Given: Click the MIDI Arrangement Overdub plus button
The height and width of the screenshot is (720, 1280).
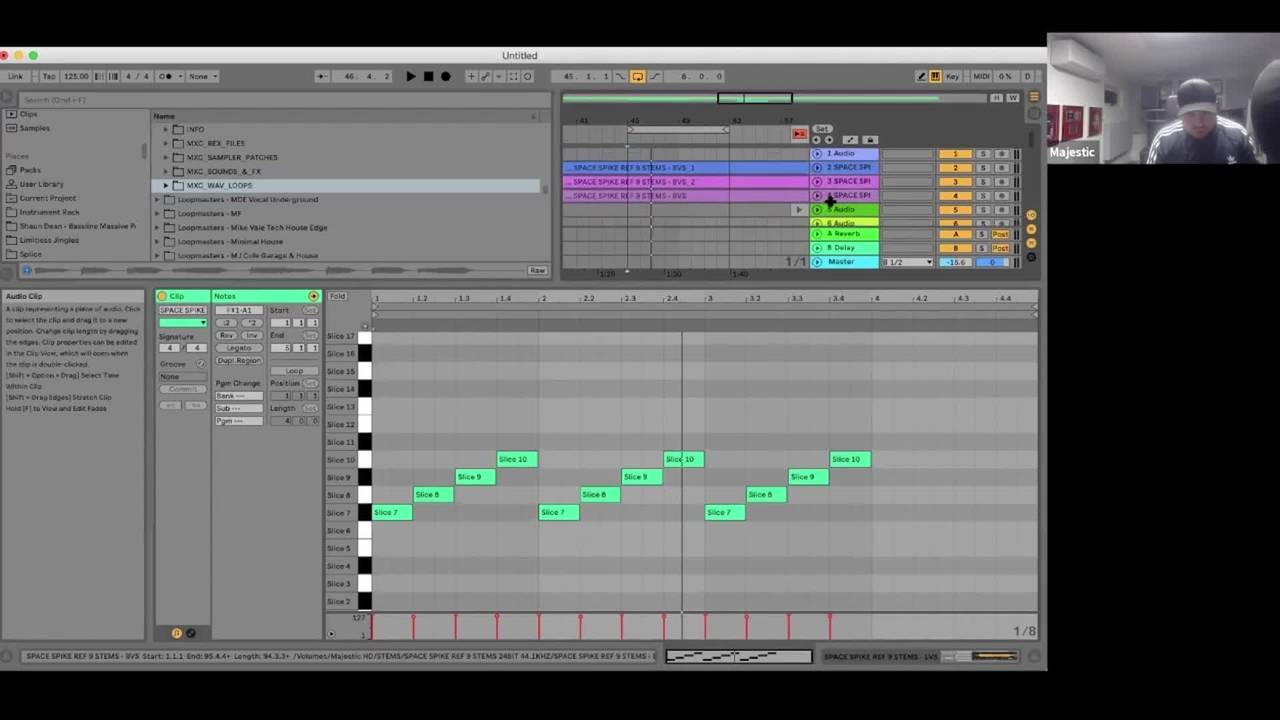Looking at the screenshot, I should coord(471,76).
